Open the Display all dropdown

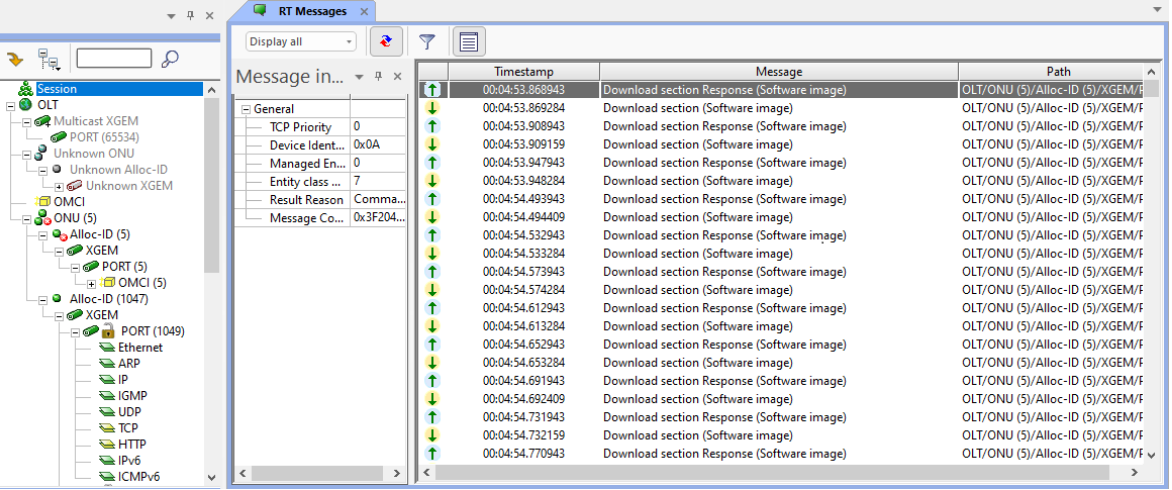(301, 42)
